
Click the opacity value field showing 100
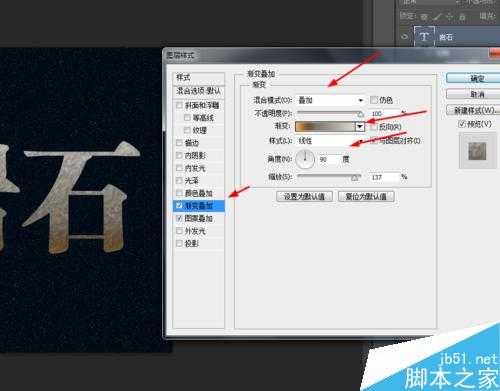point(384,114)
